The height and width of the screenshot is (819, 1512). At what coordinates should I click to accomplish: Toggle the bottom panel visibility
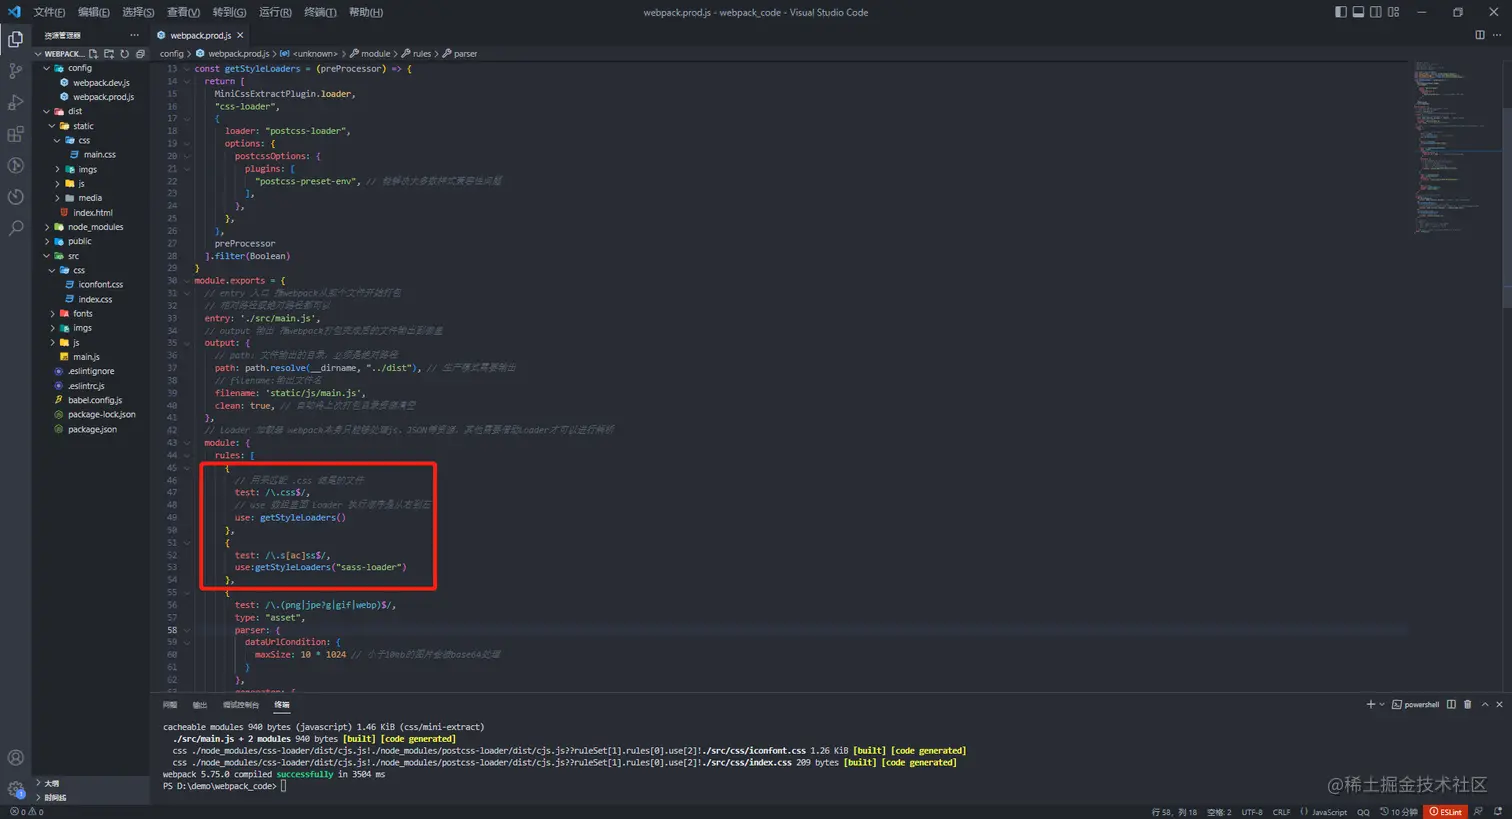point(1358,12)
